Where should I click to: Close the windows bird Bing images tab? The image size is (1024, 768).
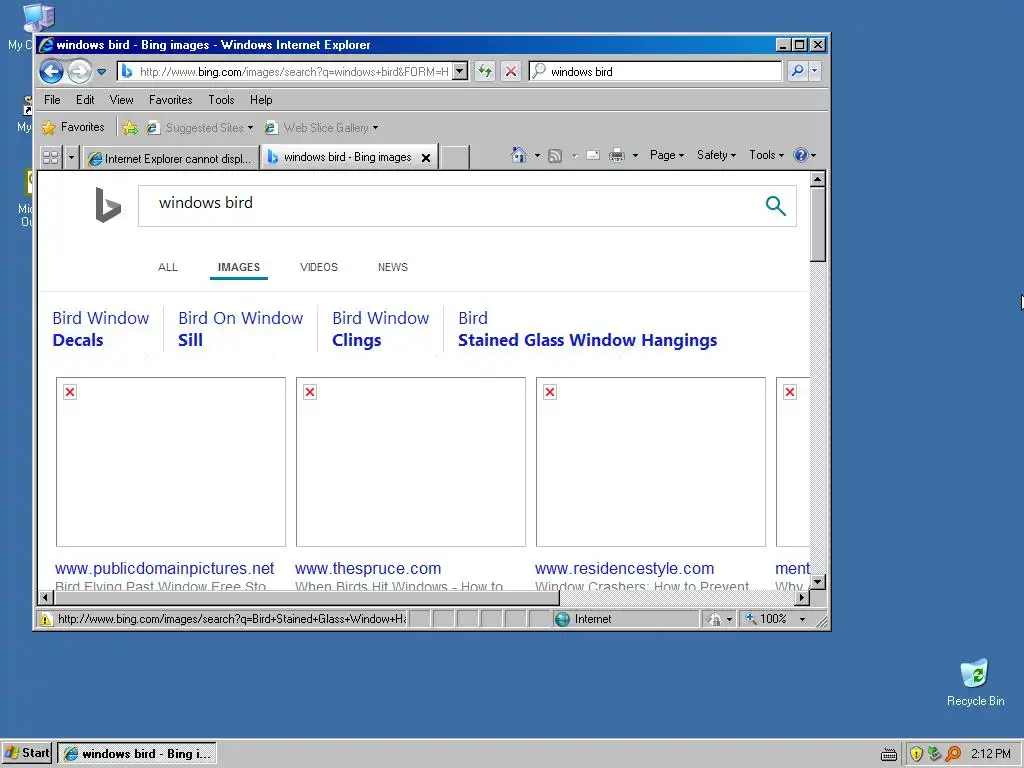pyautogui.click(x=426, y=158)
